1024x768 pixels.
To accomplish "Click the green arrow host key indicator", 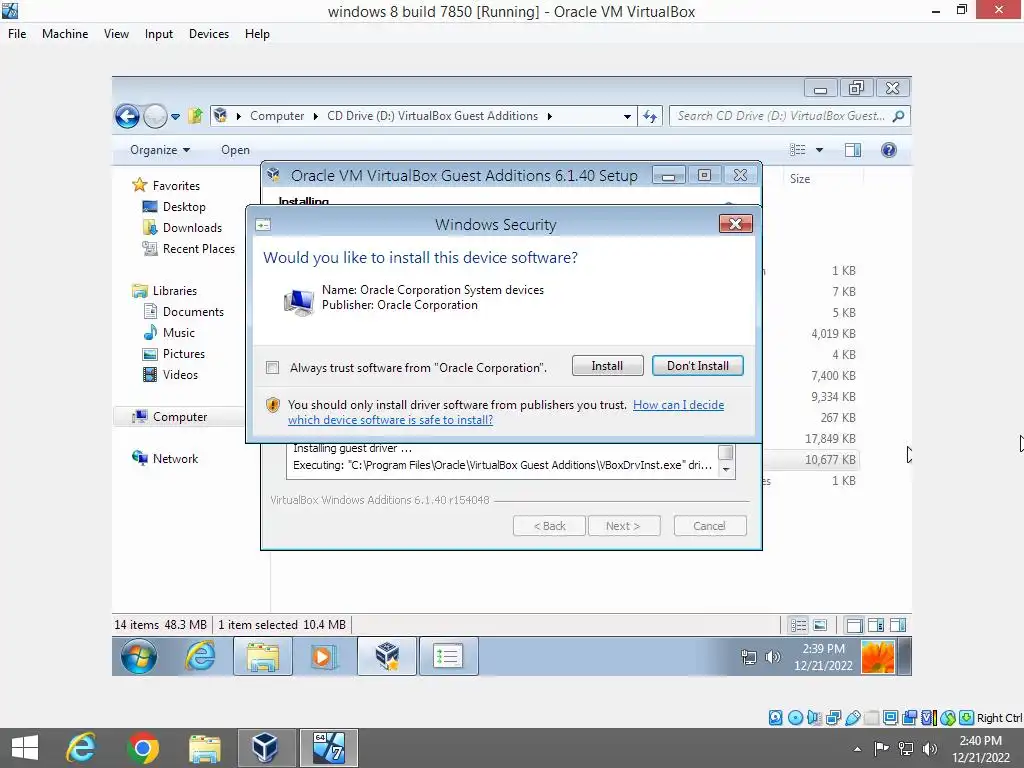I will (967, 718).
